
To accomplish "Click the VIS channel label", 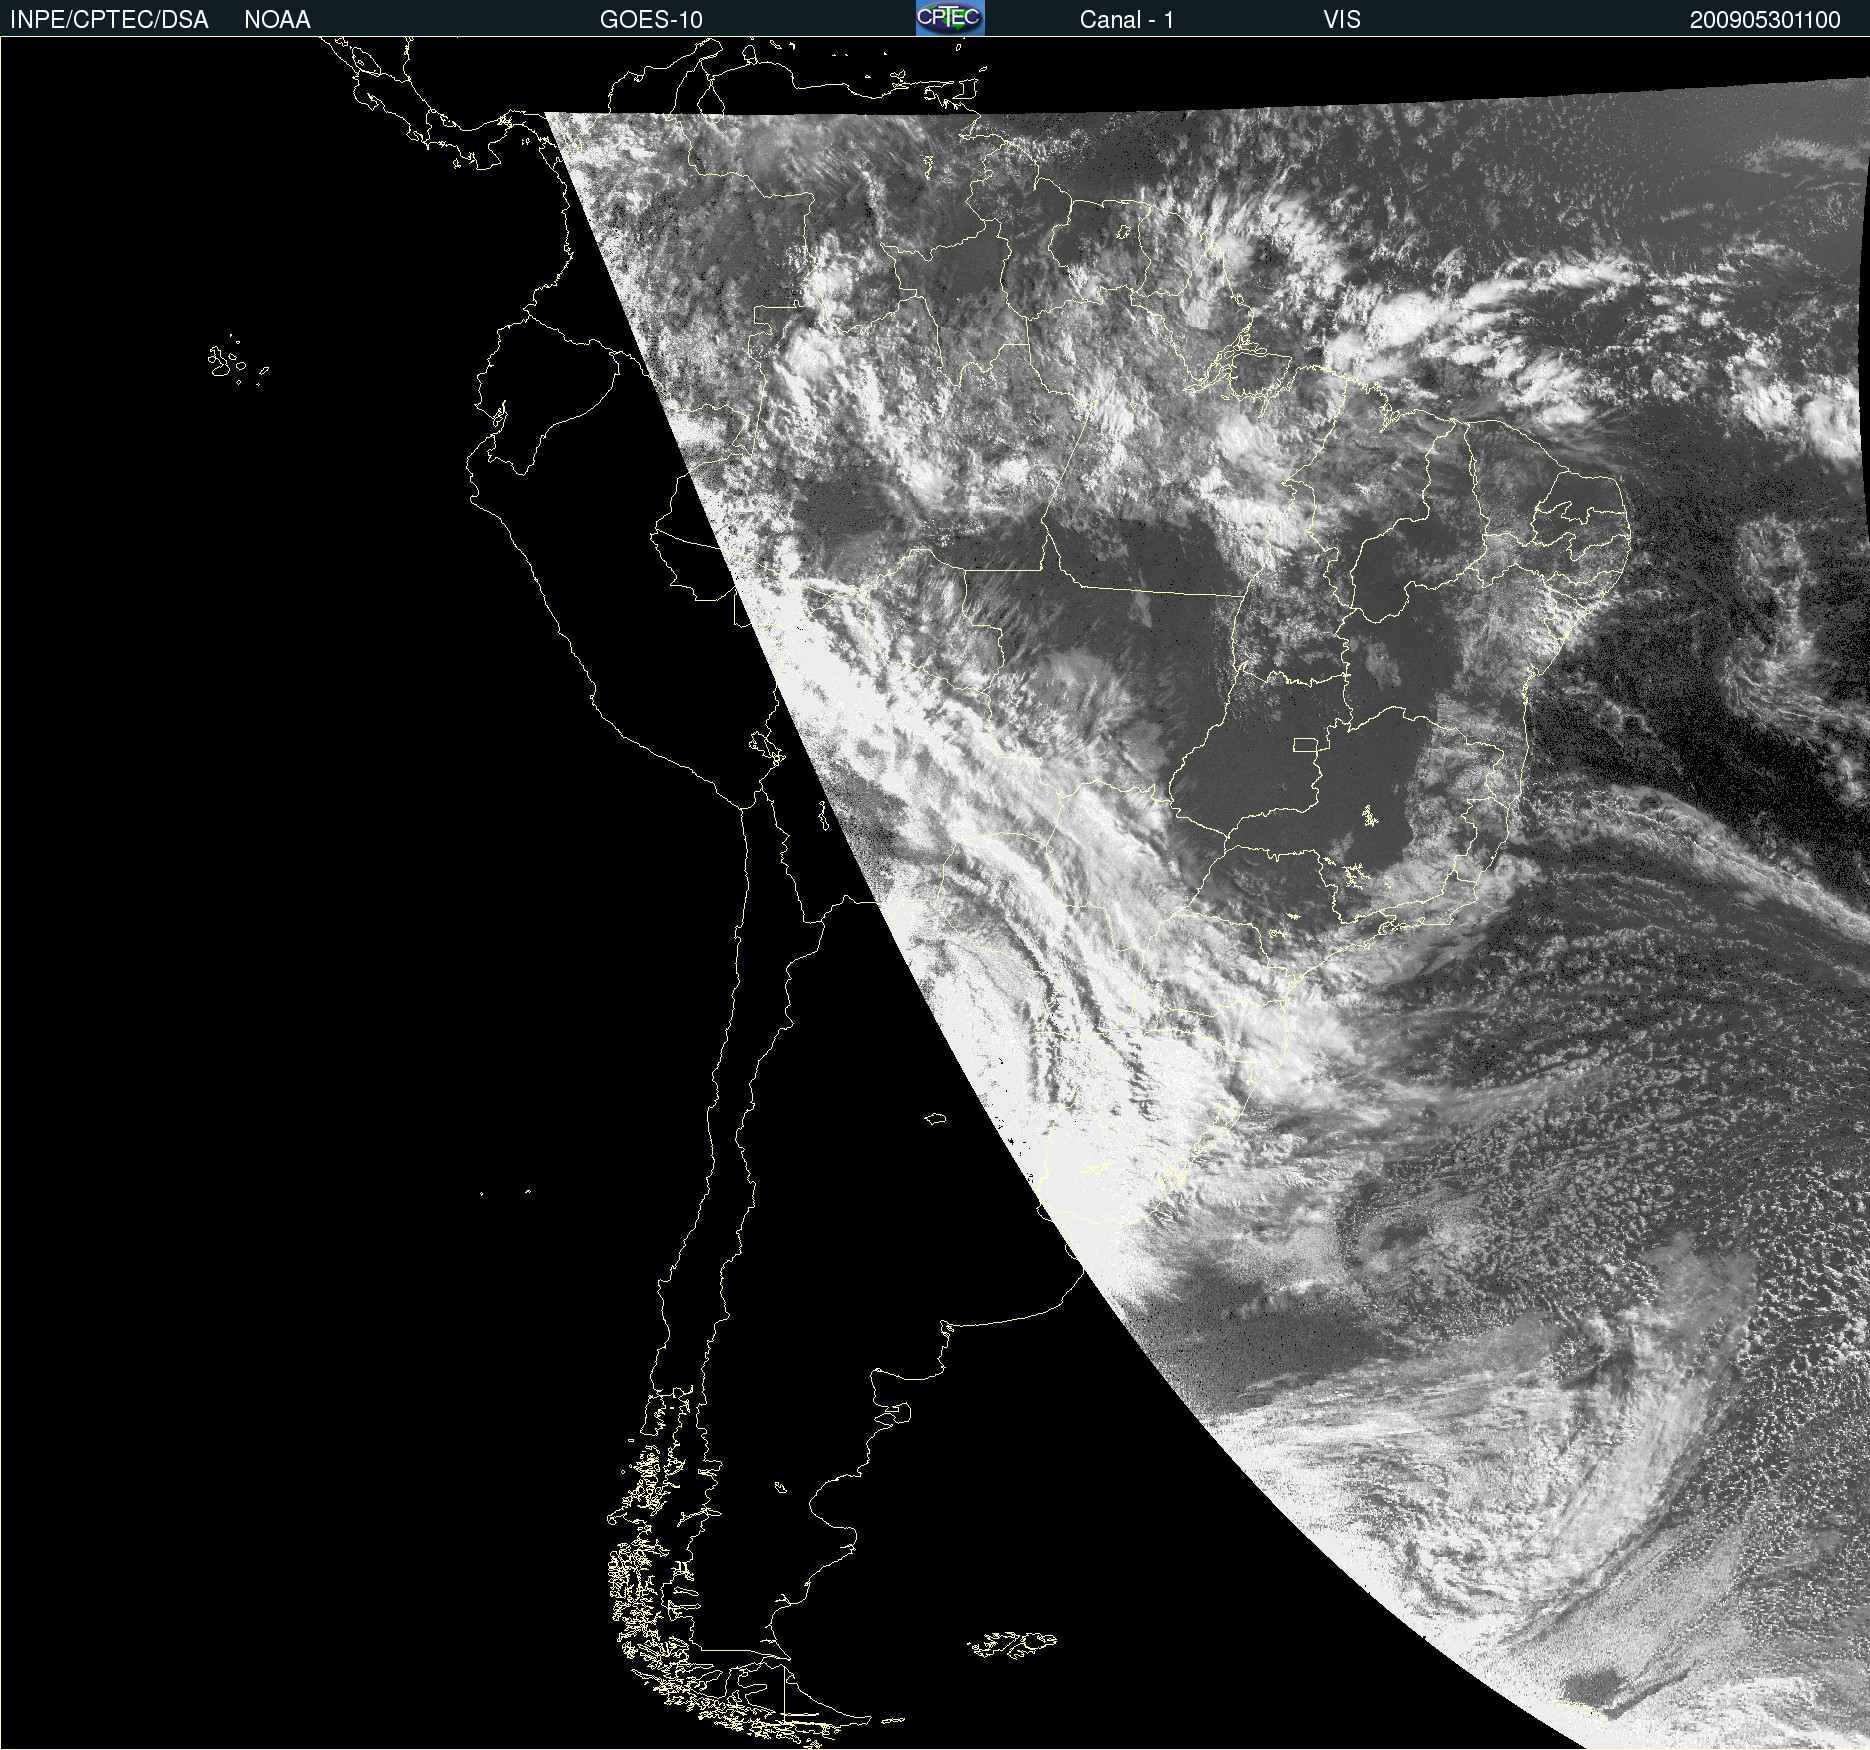I will point(1341,20).
